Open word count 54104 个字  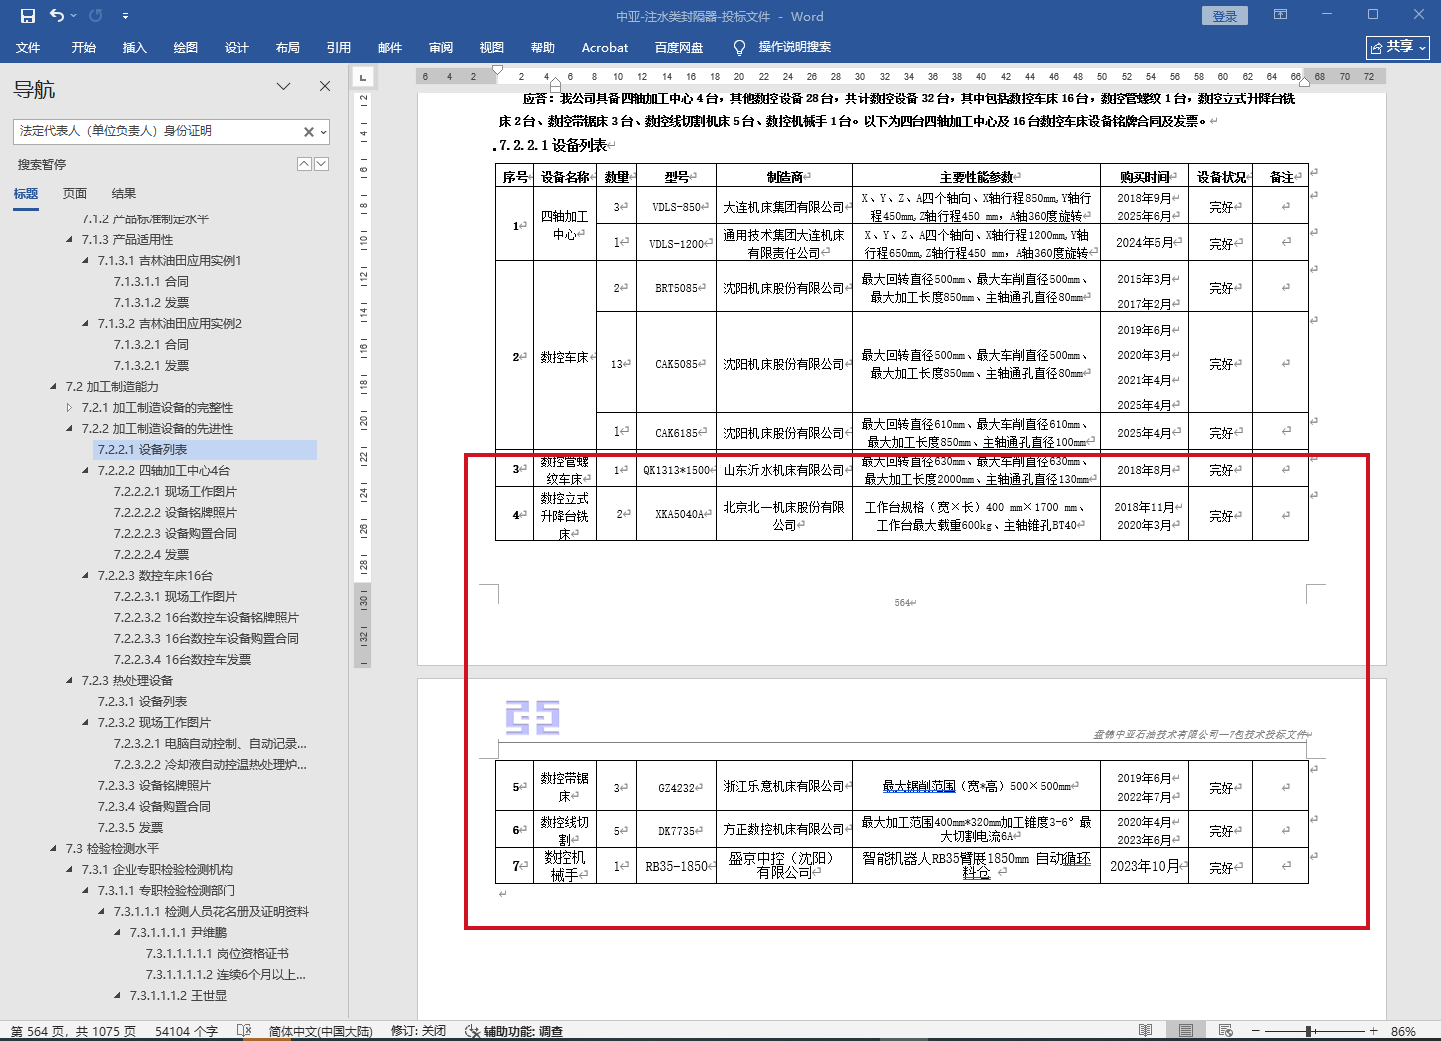pyautogui.click(x=186, y=1031)
